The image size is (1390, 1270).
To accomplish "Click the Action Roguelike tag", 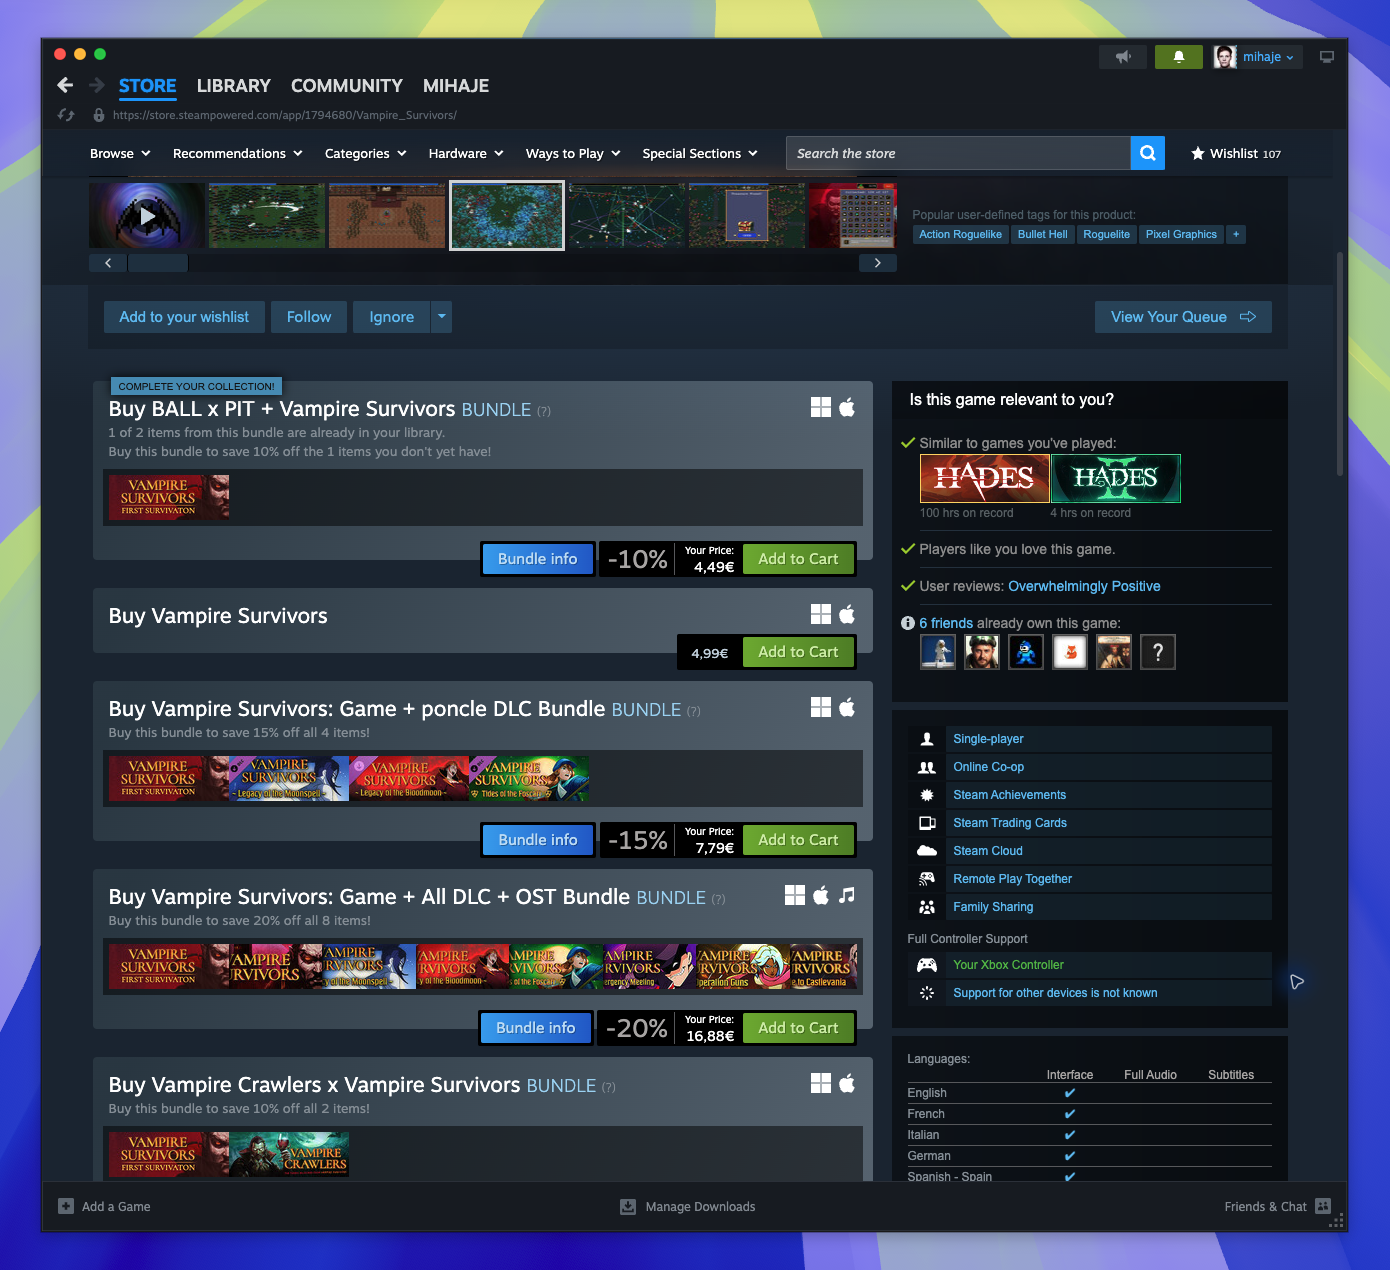I will [x=960, y=234].
